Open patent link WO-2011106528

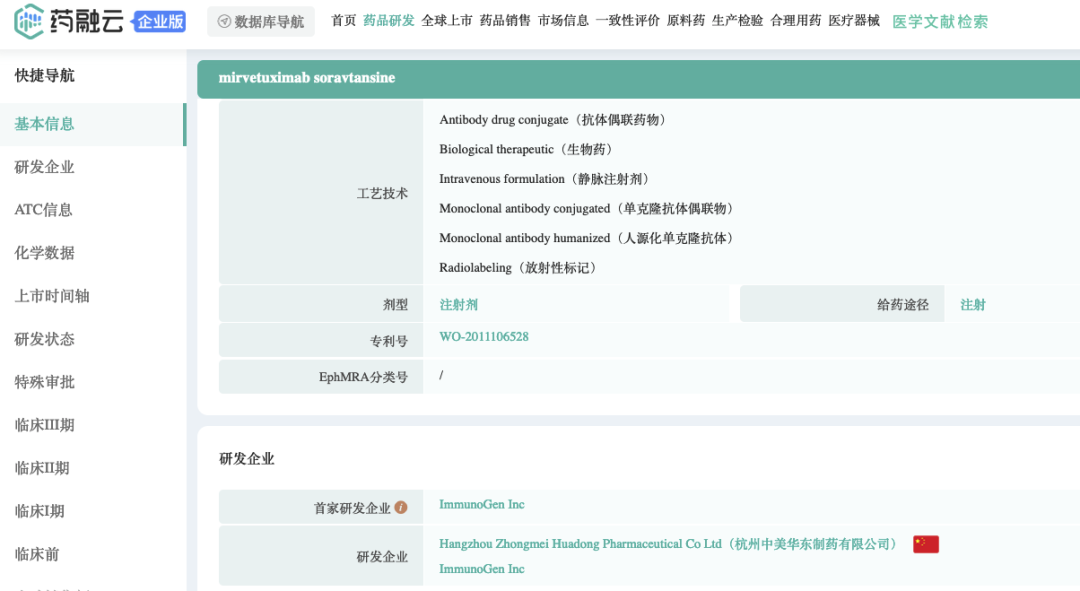[484, 337]
